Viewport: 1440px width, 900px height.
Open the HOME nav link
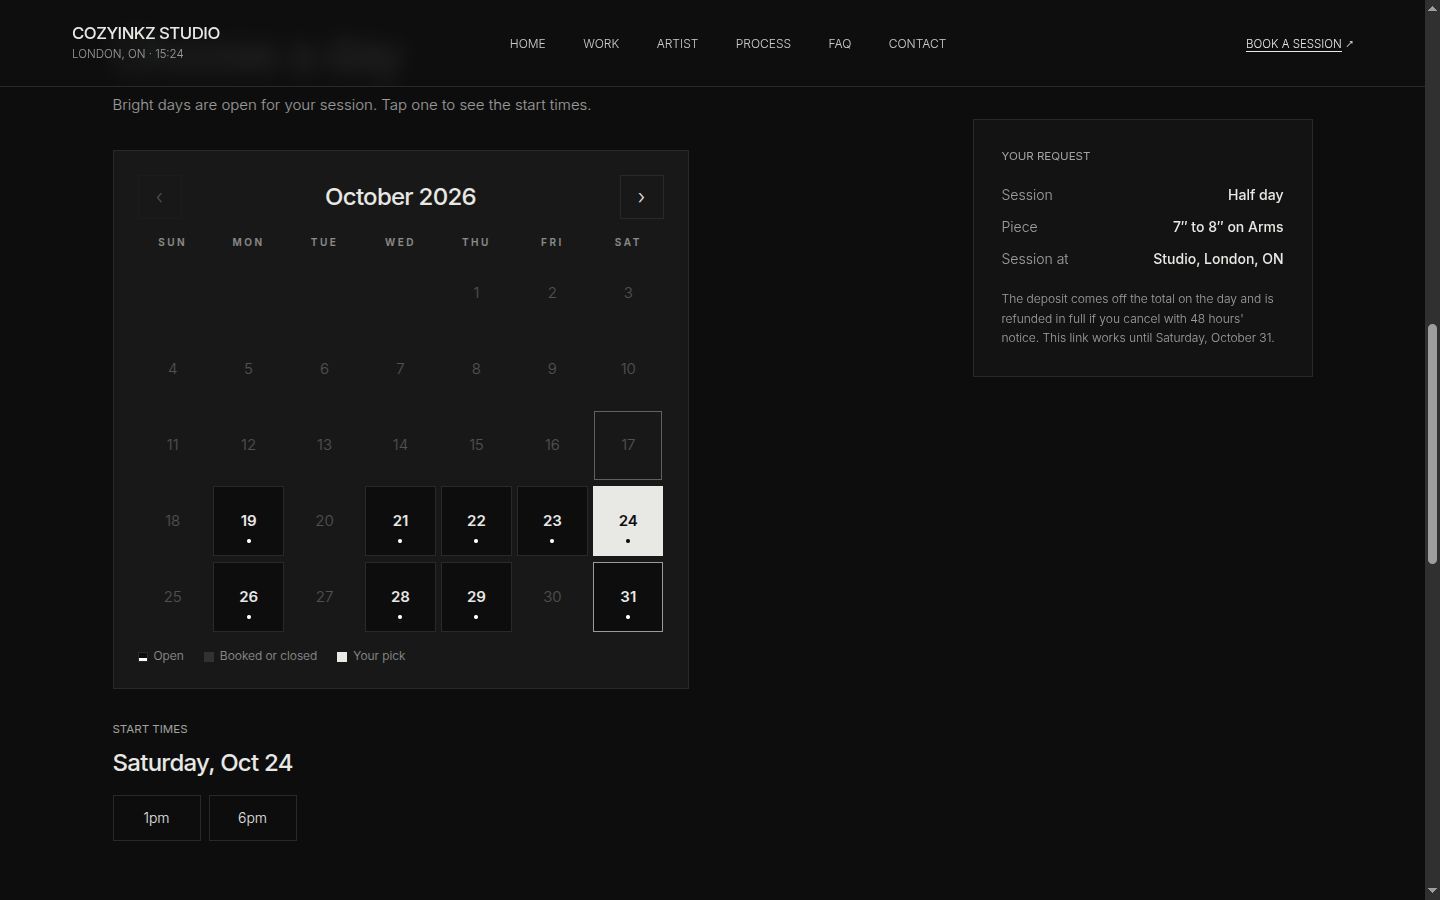click(527, 44)
